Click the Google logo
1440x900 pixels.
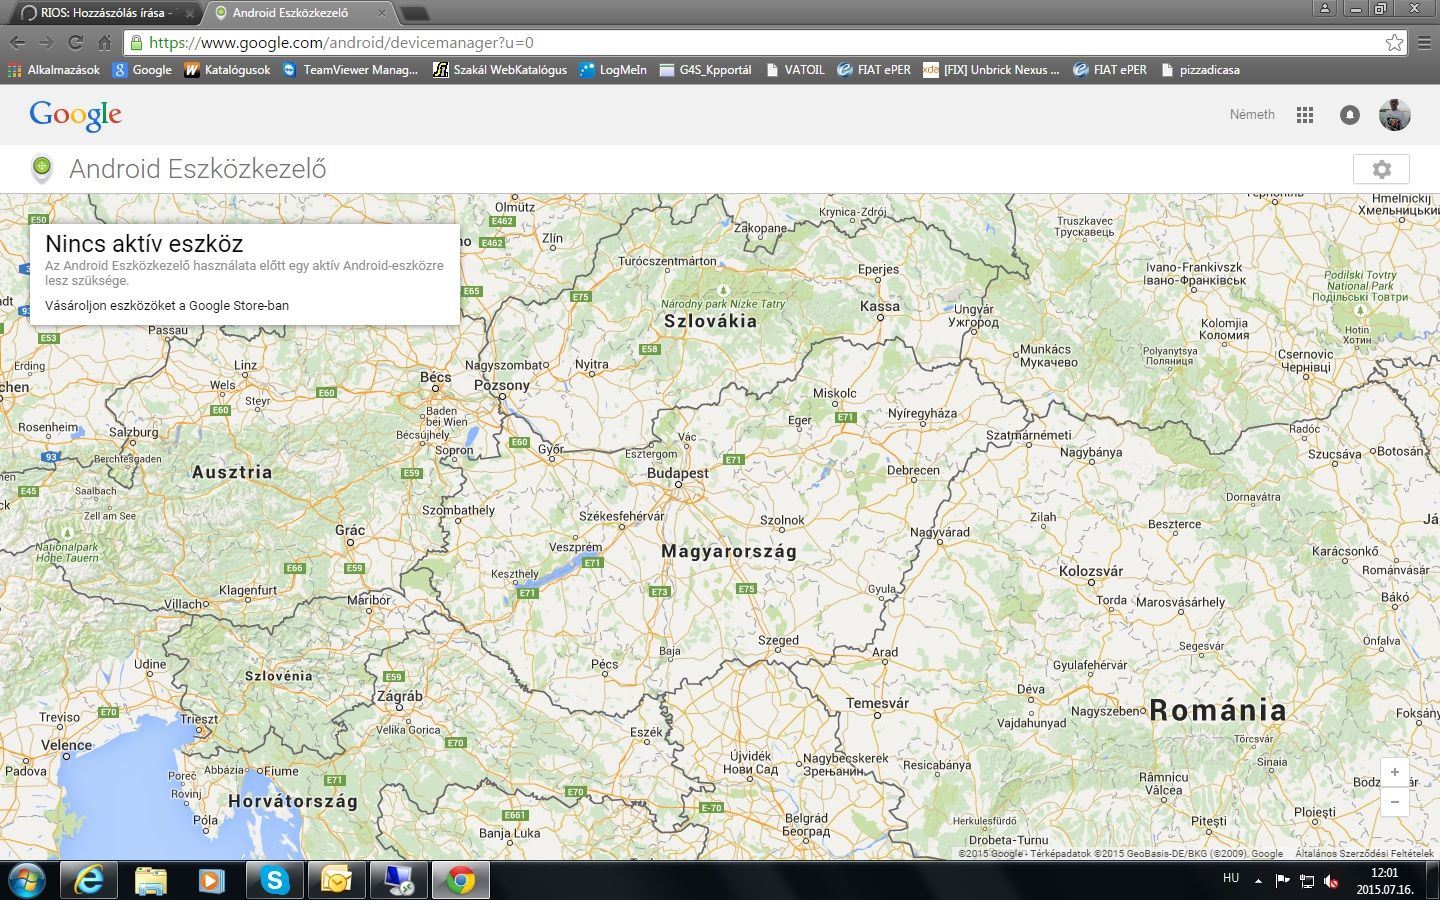(x=76, y=116)
